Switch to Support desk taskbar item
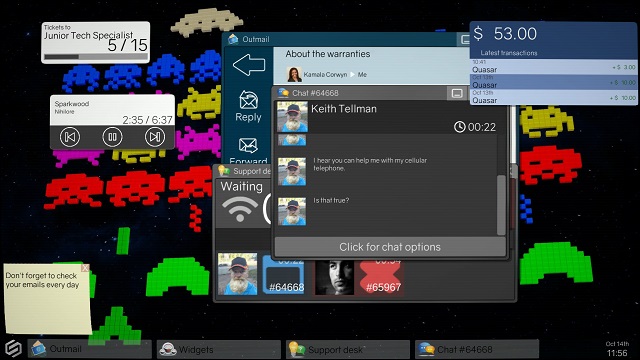Viewport: 640px width, 360px height. click(348, 349)
